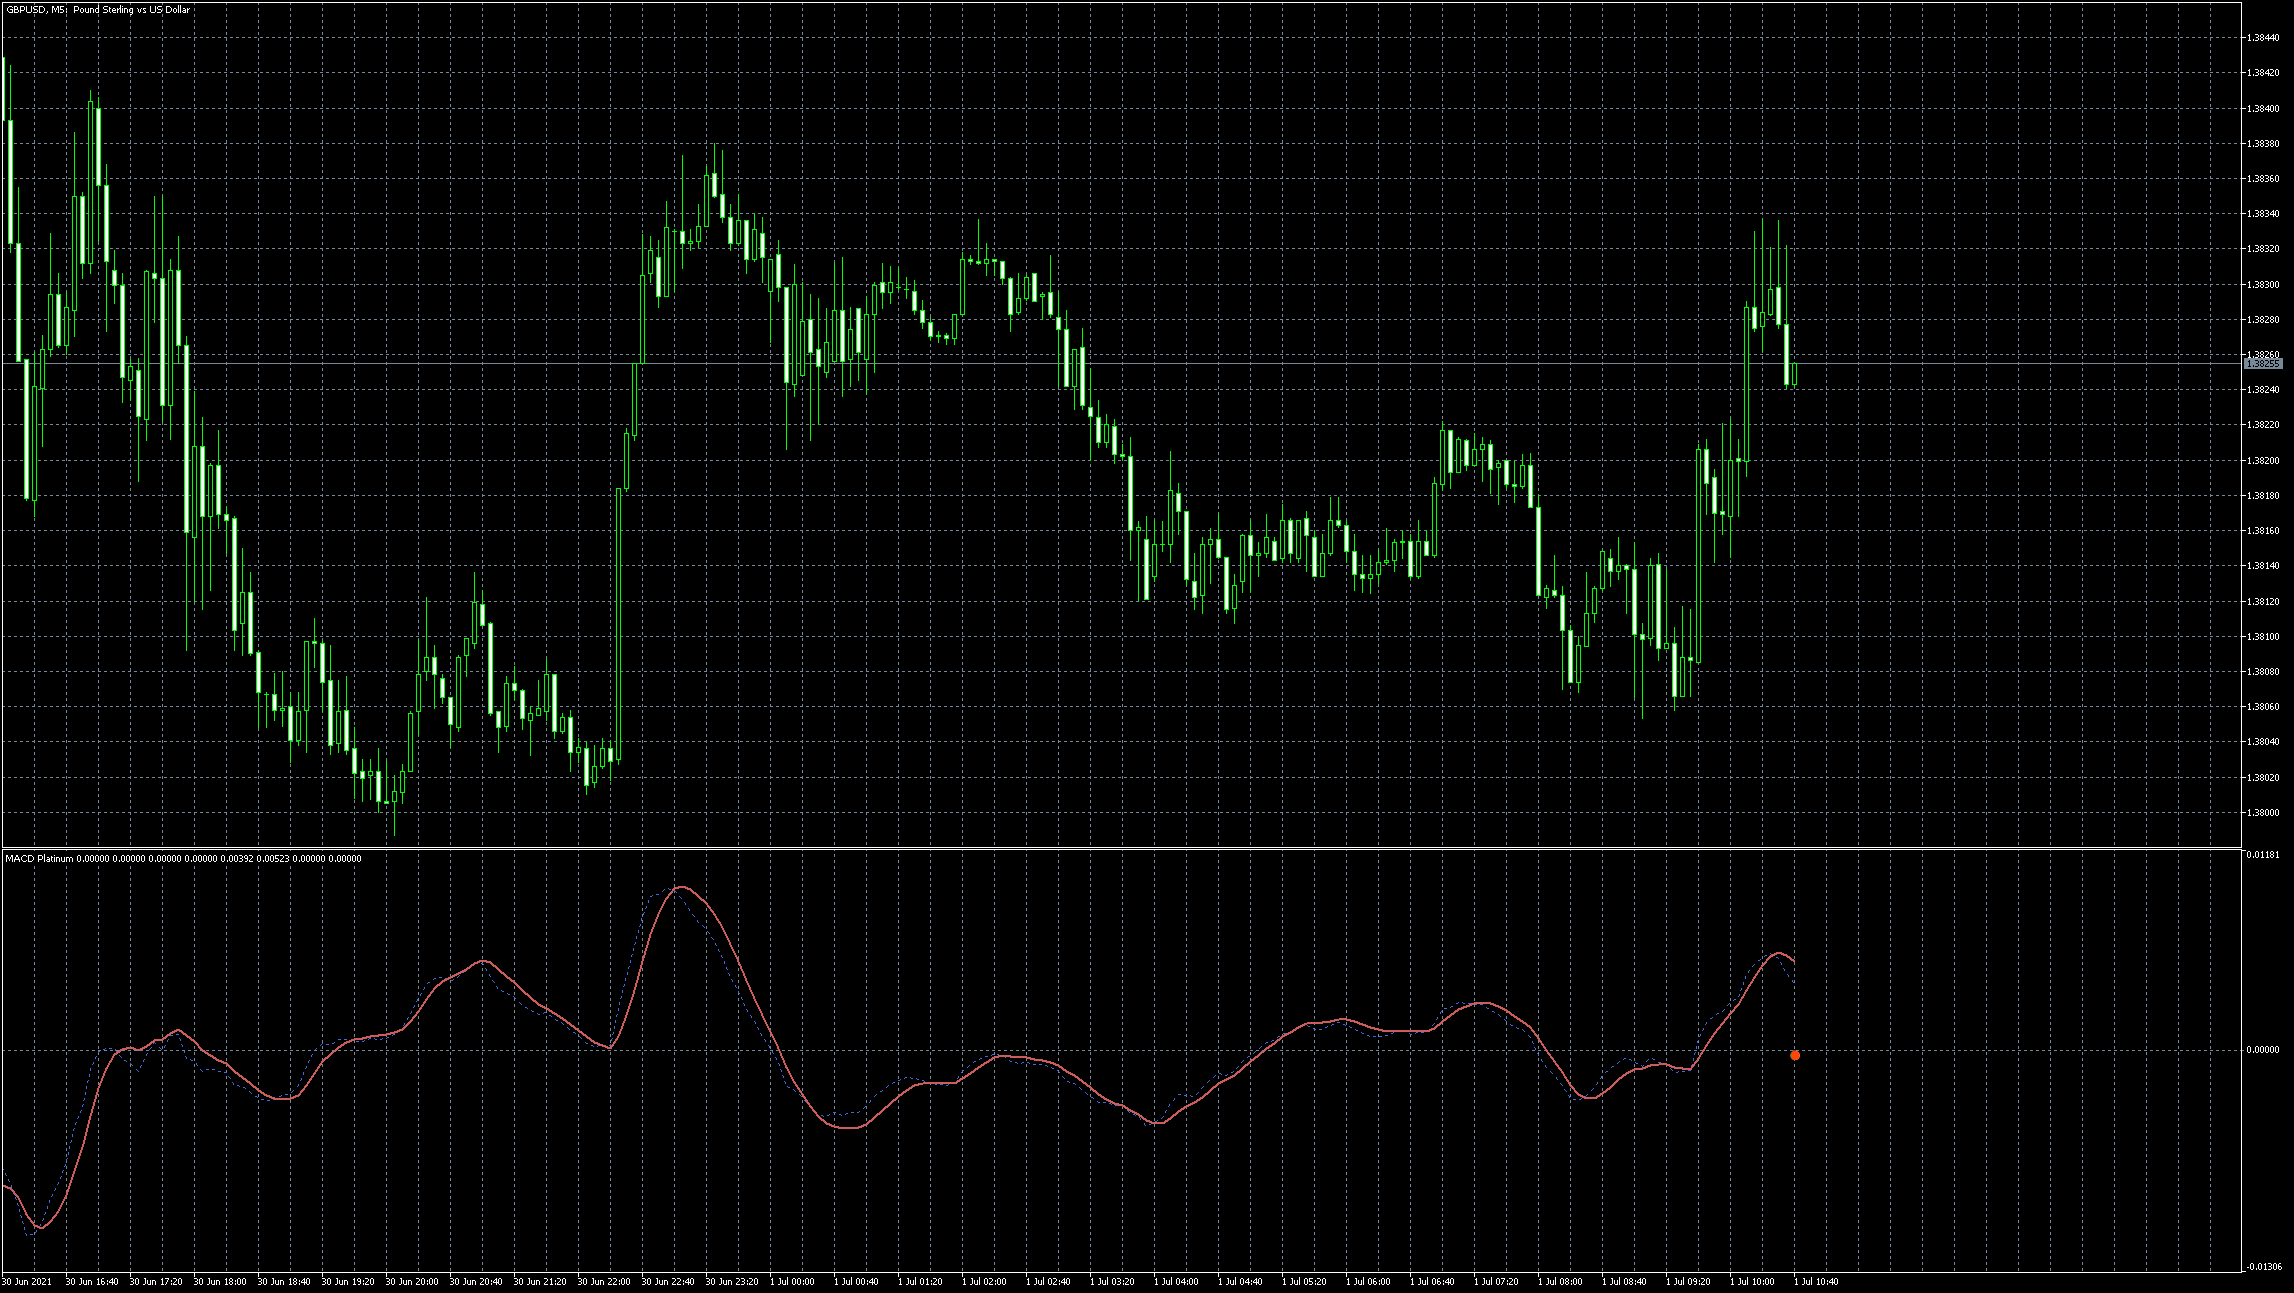Click the 1.38200 price axis label
2294x1293 pixels.
[x=2262, y=461]
